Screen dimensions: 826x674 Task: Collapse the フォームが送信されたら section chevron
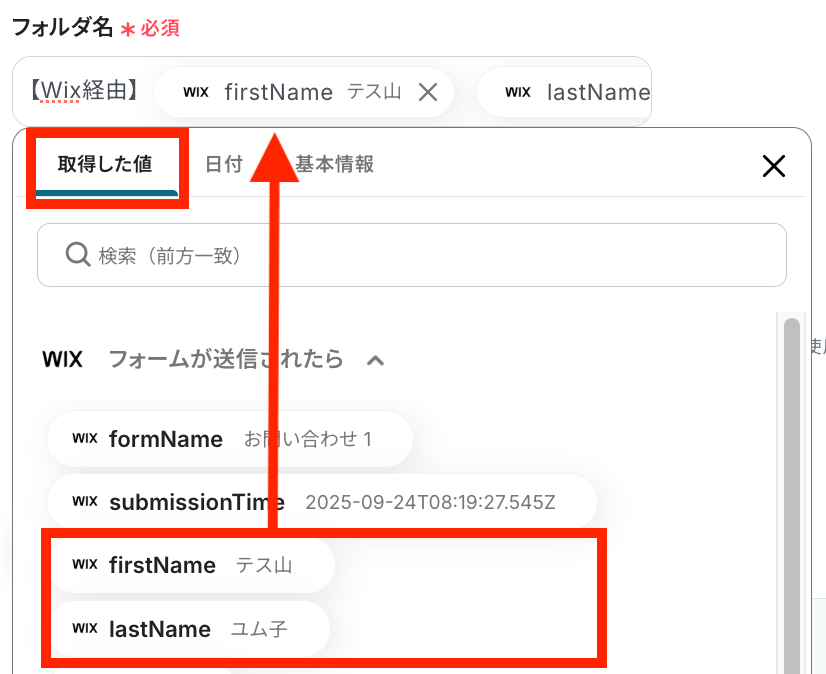[x=375, y=360]
